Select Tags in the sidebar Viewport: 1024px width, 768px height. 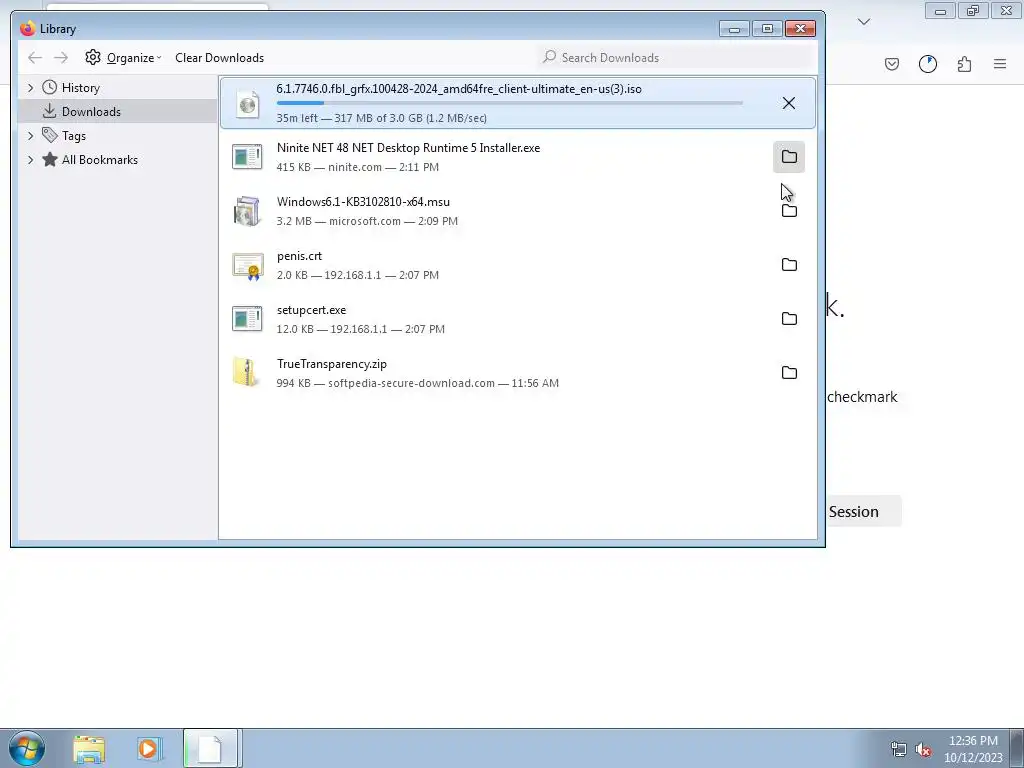[74, 136]
